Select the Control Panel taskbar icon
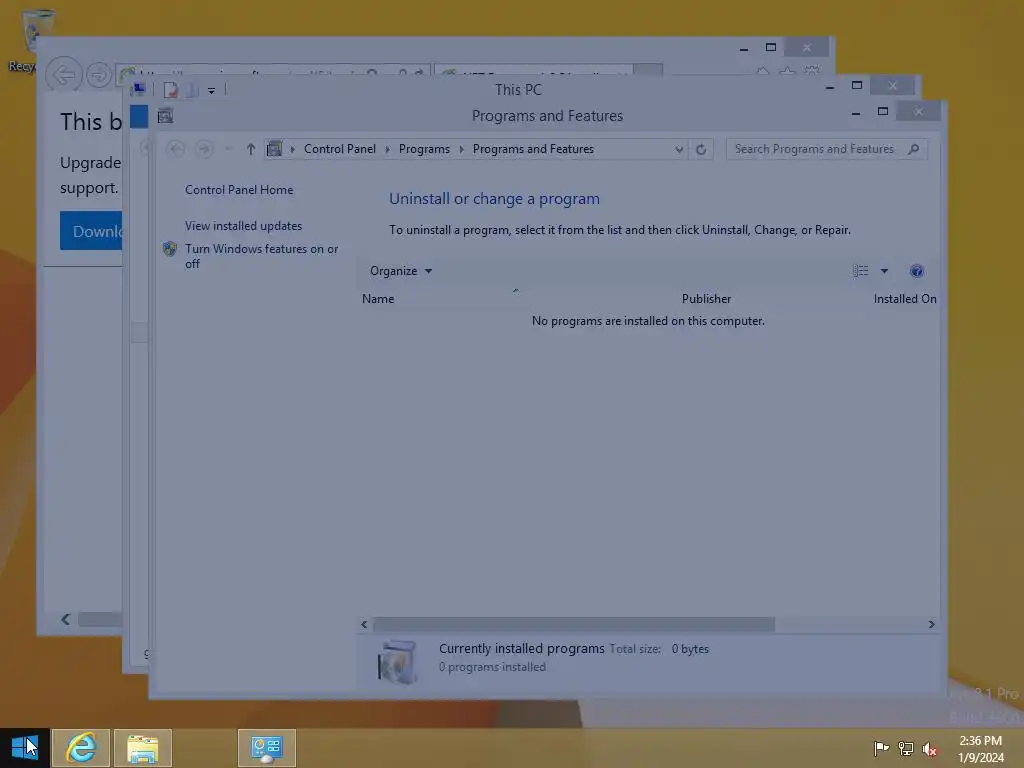The height and width of the screenshot is (768, 1024). [x=266, y=748]
